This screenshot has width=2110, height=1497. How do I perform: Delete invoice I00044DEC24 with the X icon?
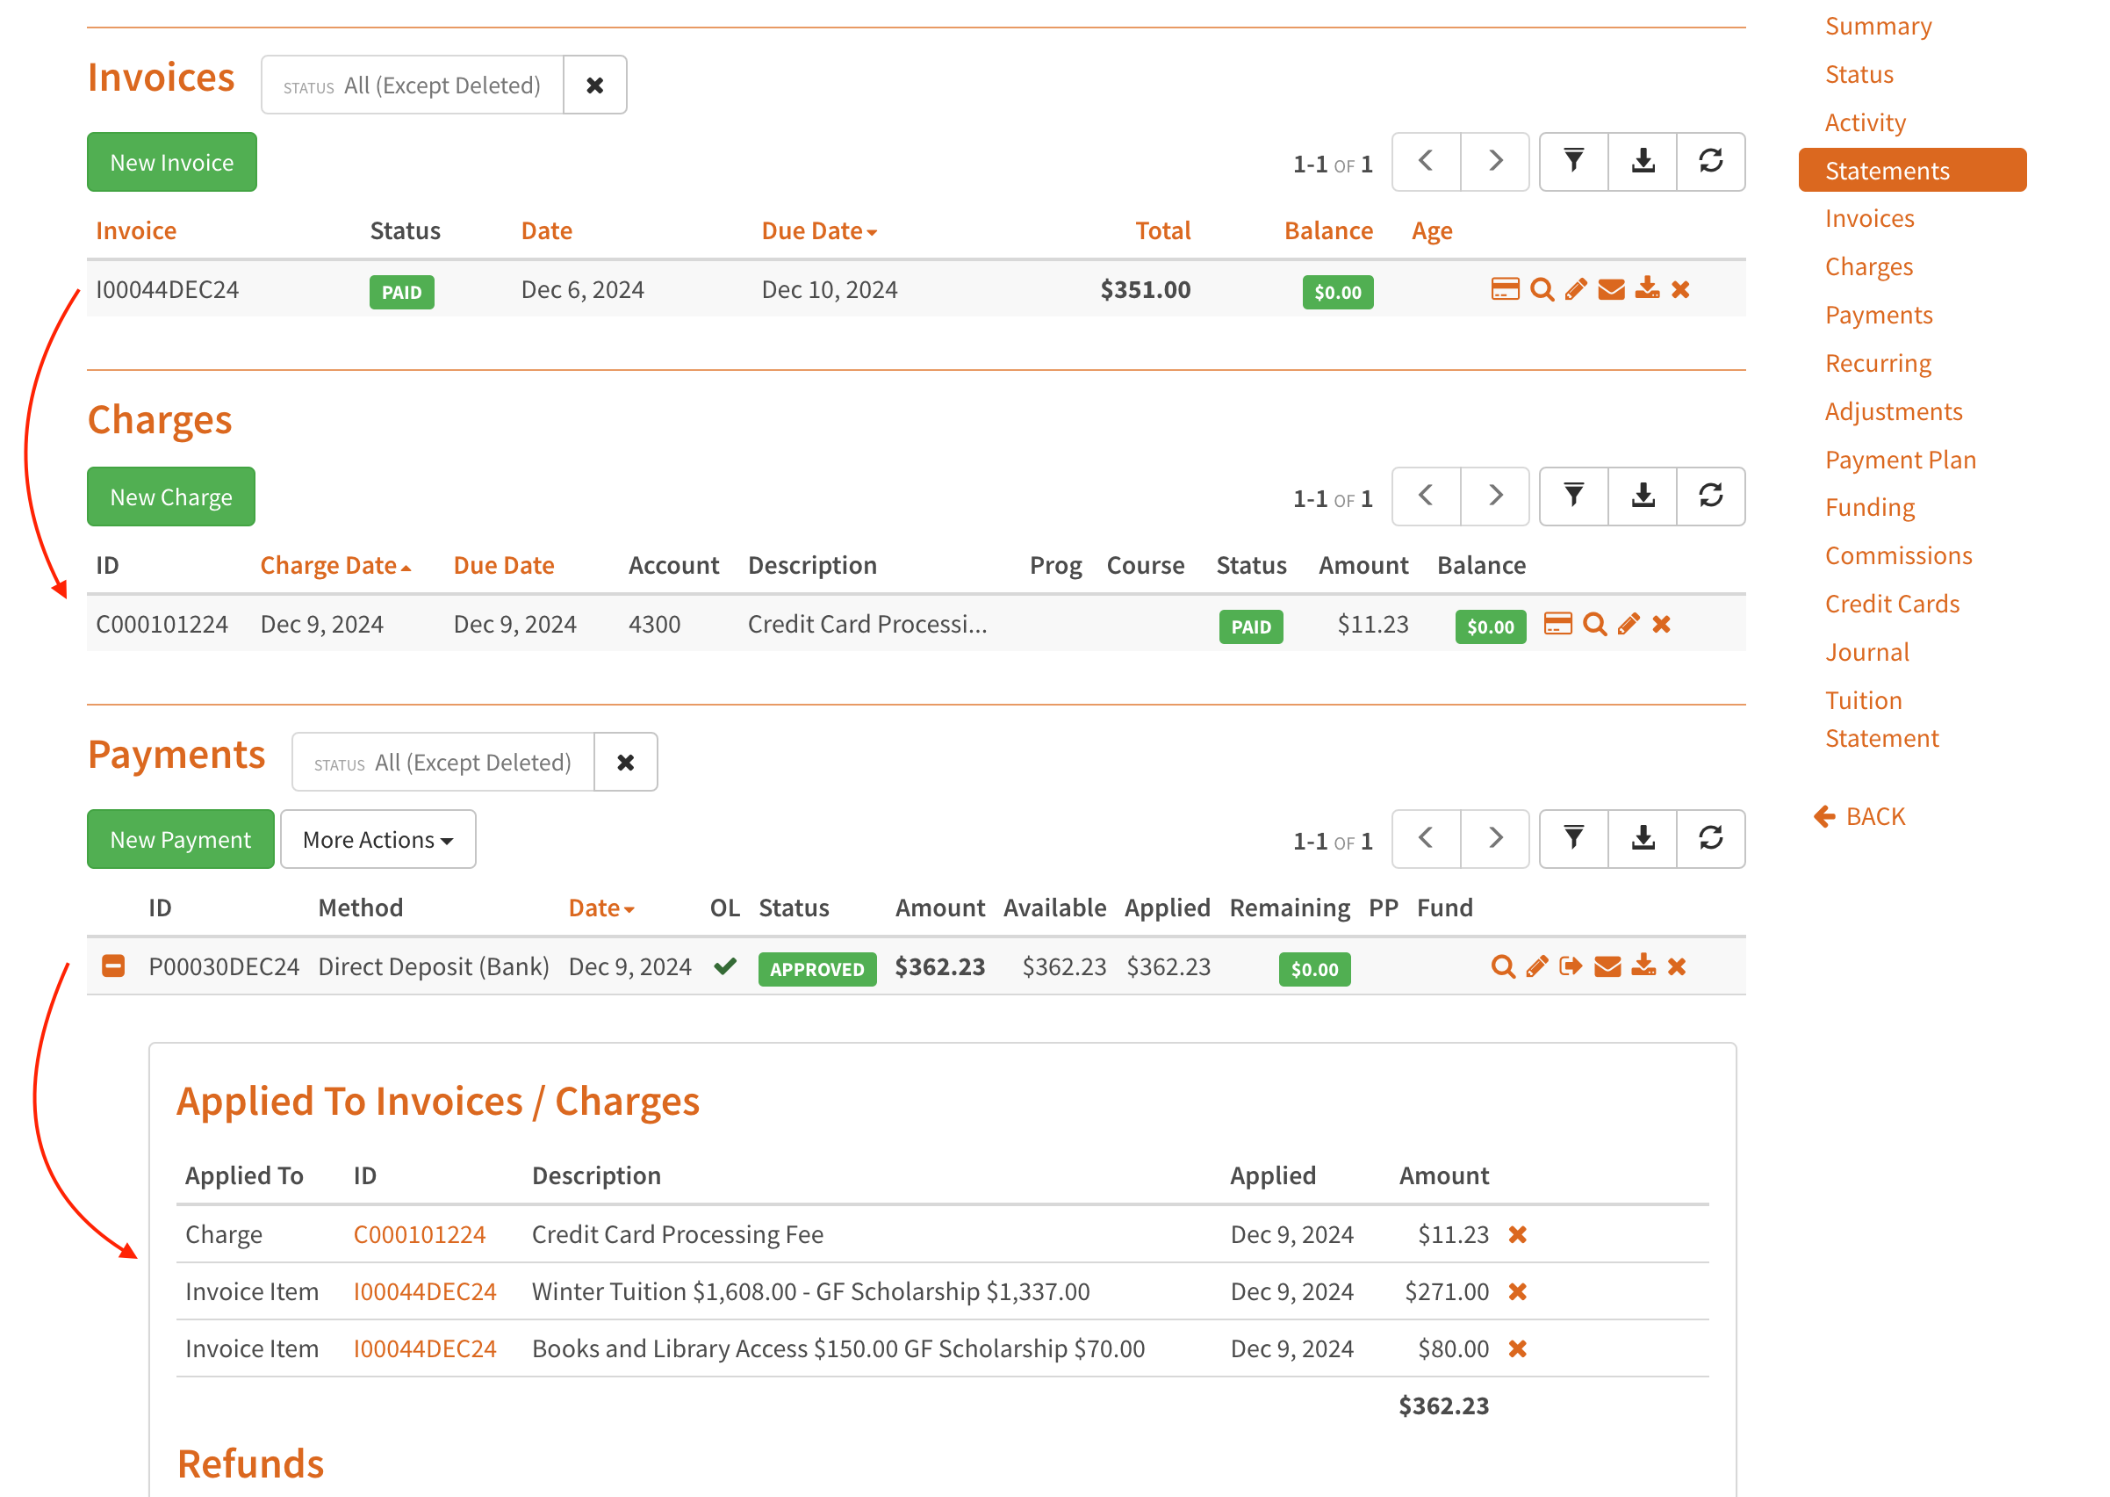[1681, 290]
